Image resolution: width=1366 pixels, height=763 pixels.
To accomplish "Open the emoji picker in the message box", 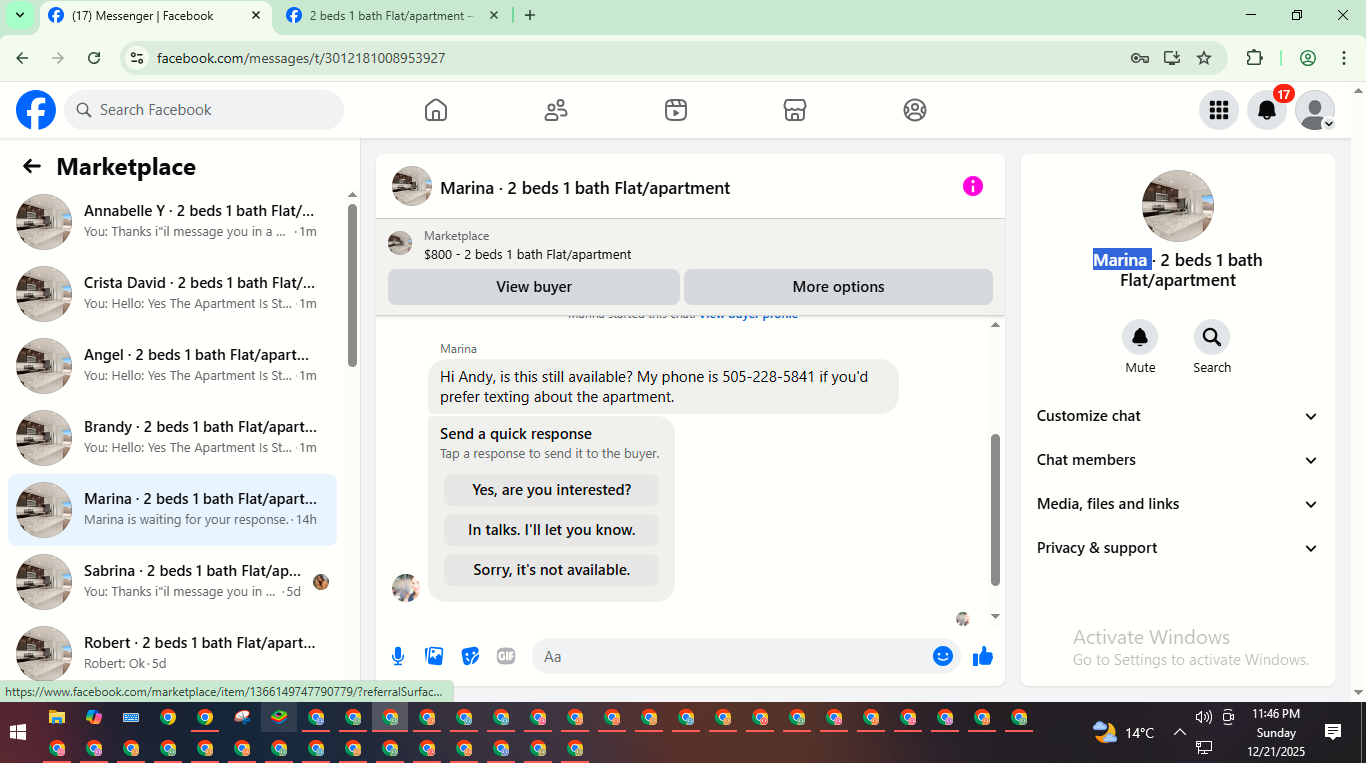I will pos(942,656).
